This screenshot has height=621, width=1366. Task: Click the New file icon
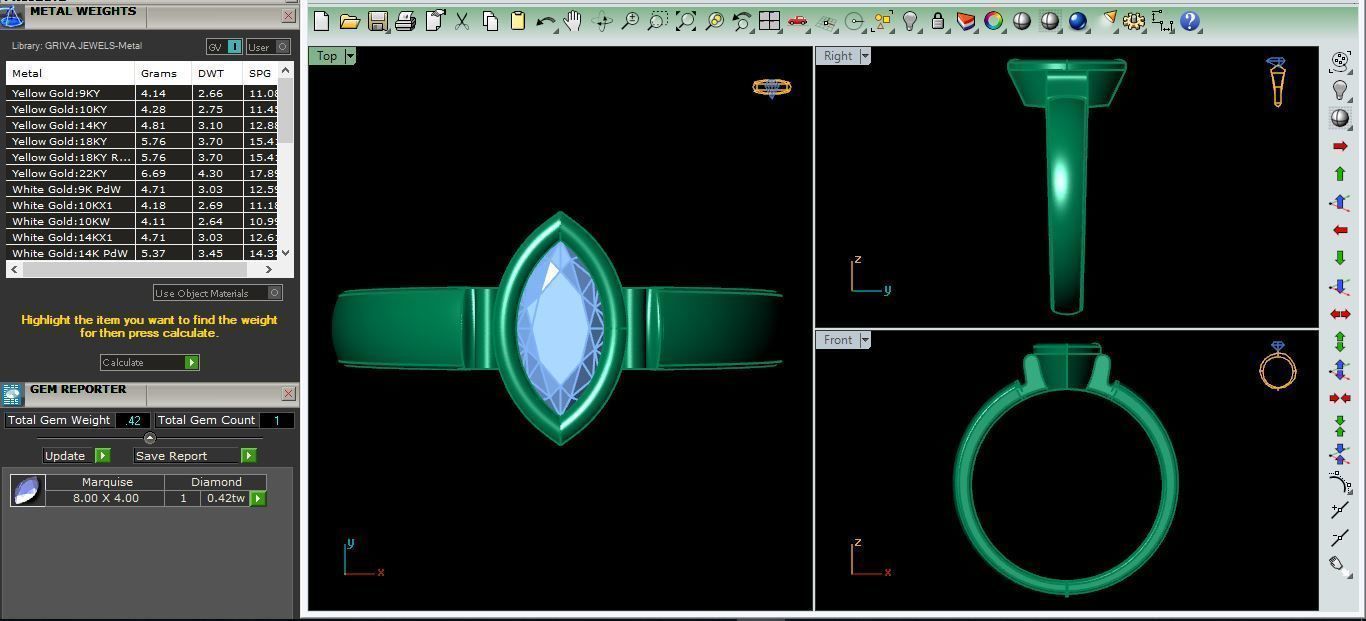point(322,21)
